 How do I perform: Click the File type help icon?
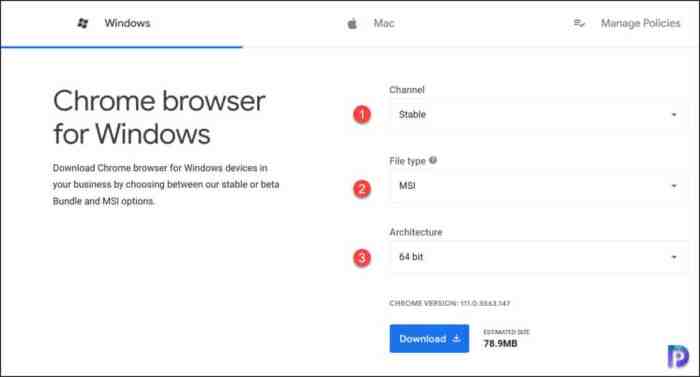tap(433, 160)
